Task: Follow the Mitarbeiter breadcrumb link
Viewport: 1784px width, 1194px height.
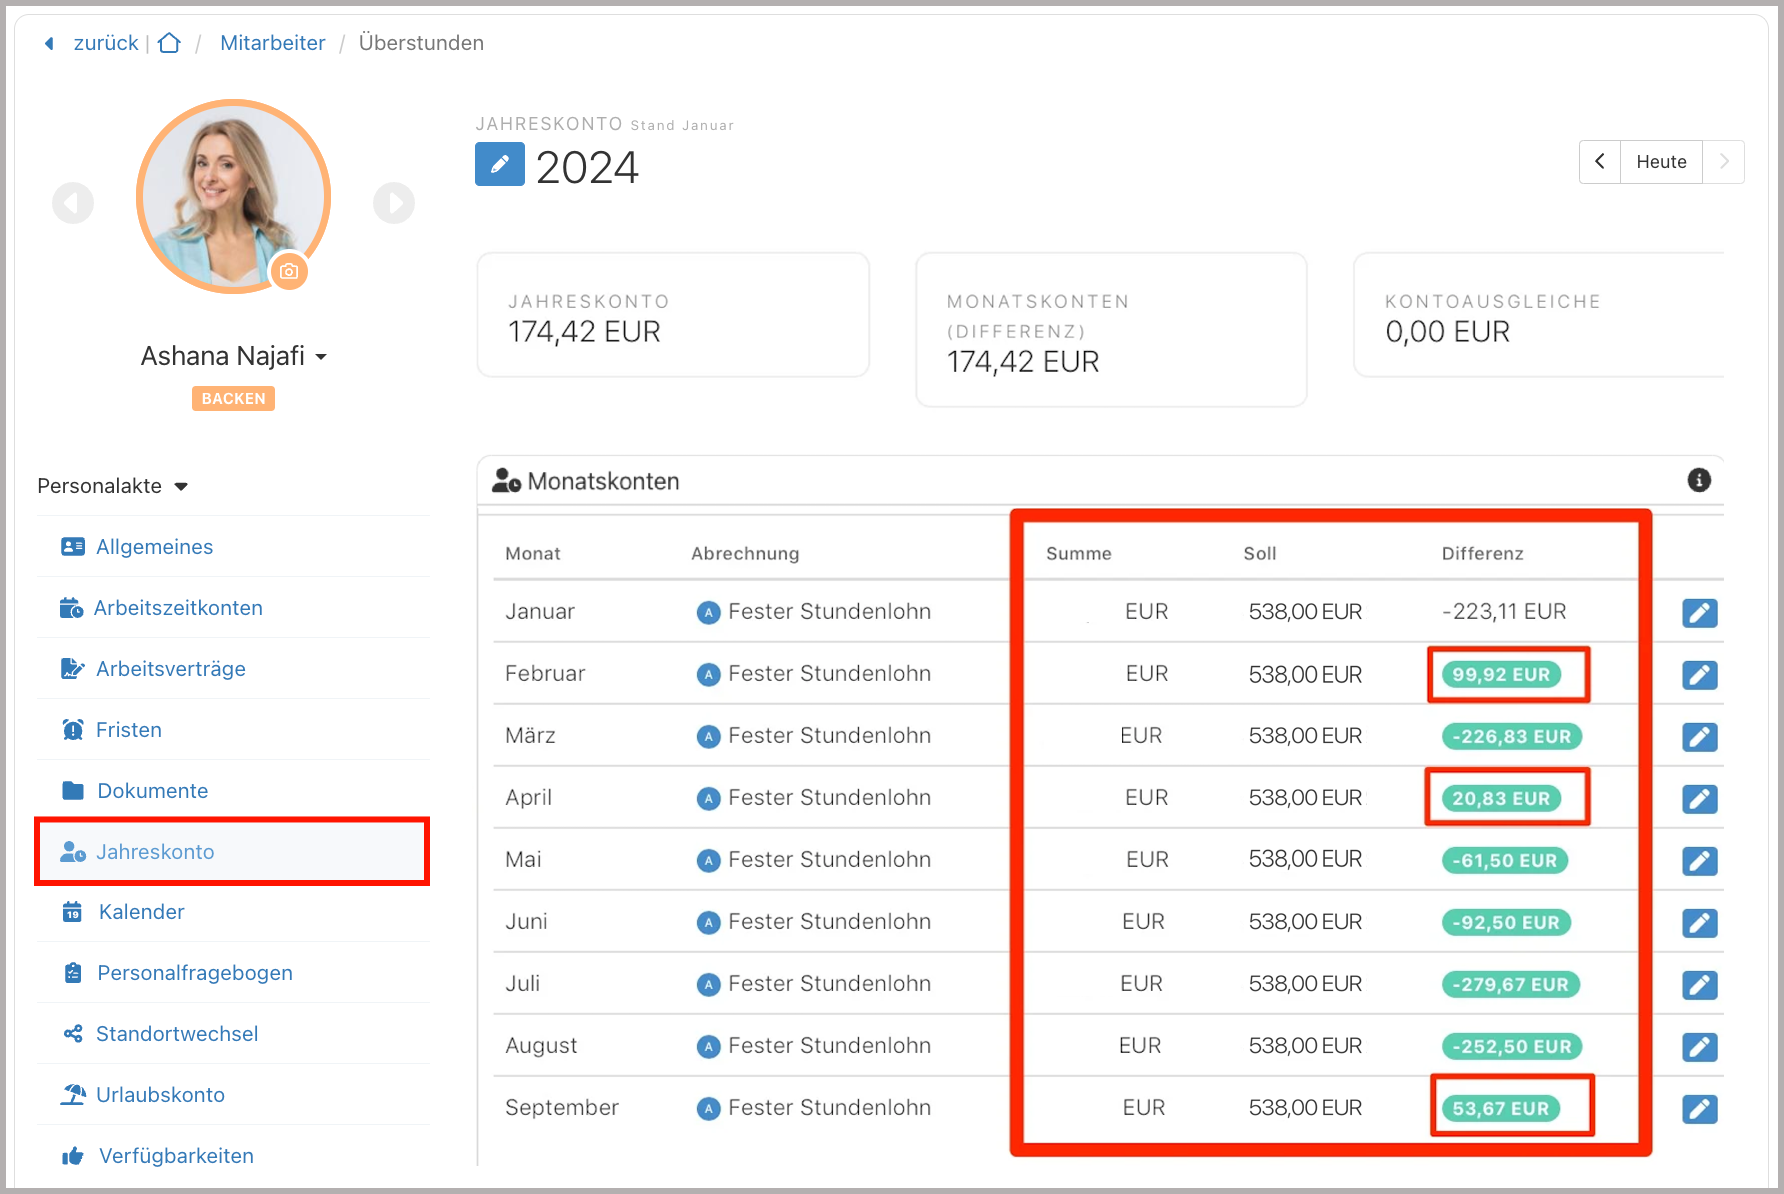Action: 272,43
